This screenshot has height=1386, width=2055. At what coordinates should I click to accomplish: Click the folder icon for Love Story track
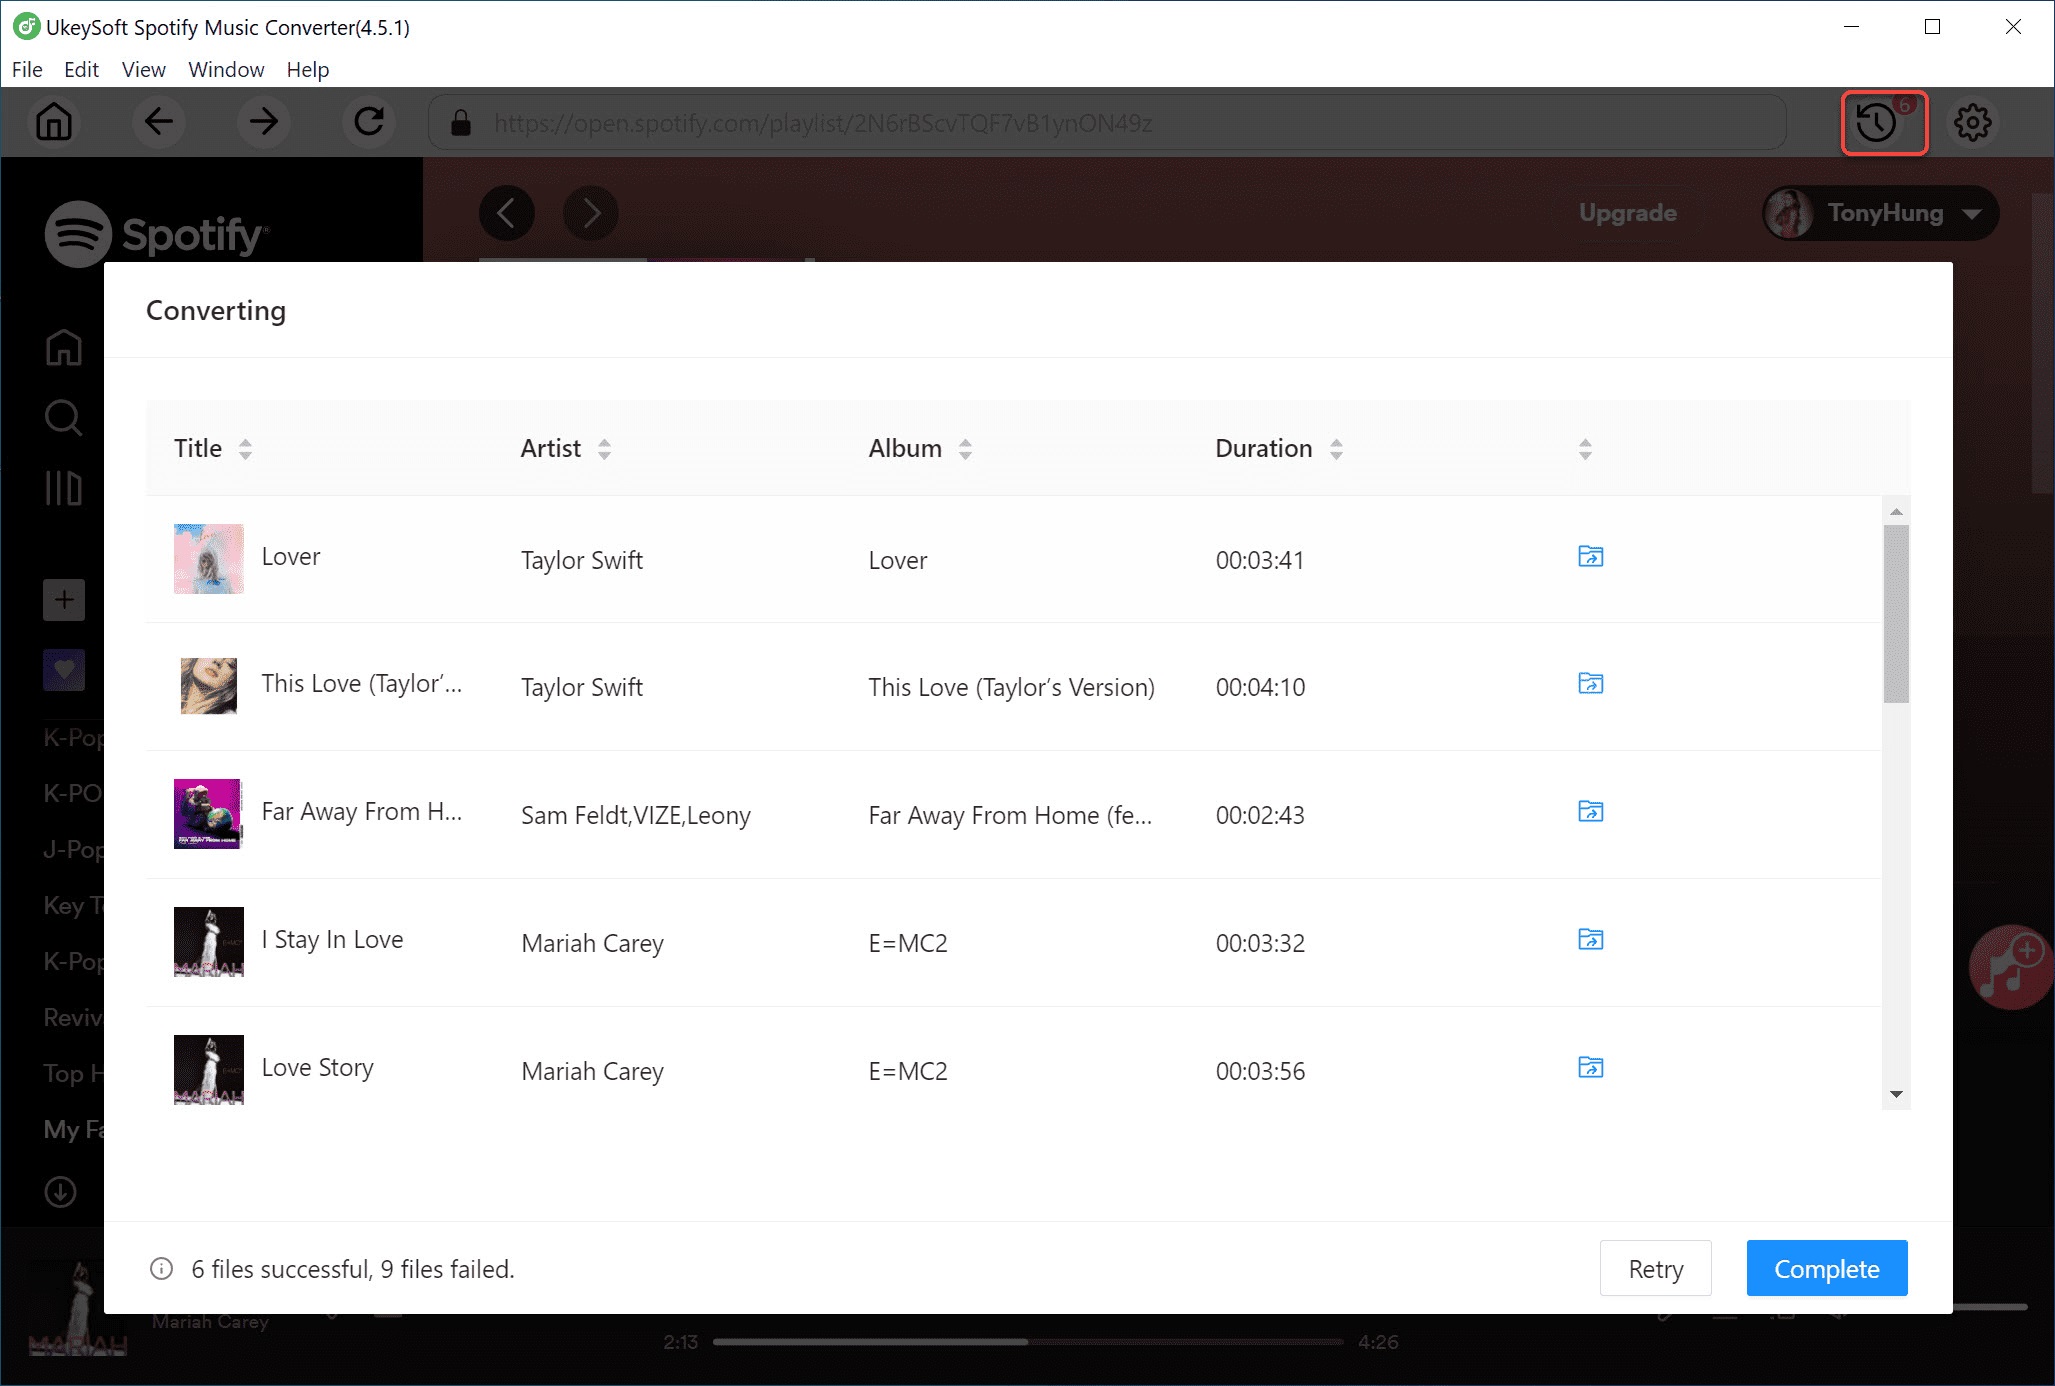coord(1590,1067)
